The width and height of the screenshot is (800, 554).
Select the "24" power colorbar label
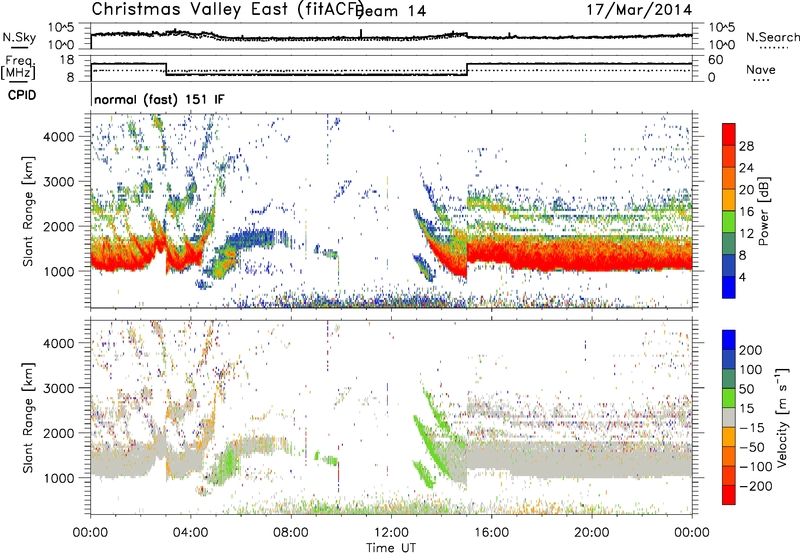pyautogui.click(x=746, y=168)
